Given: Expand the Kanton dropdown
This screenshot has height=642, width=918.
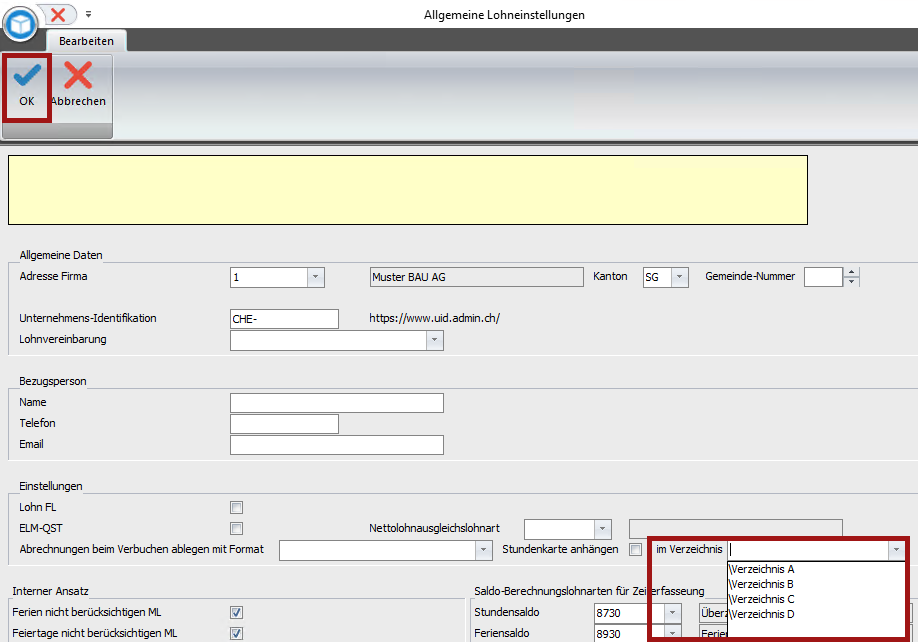Looking at the screenshot, I should tap(679, 277).
